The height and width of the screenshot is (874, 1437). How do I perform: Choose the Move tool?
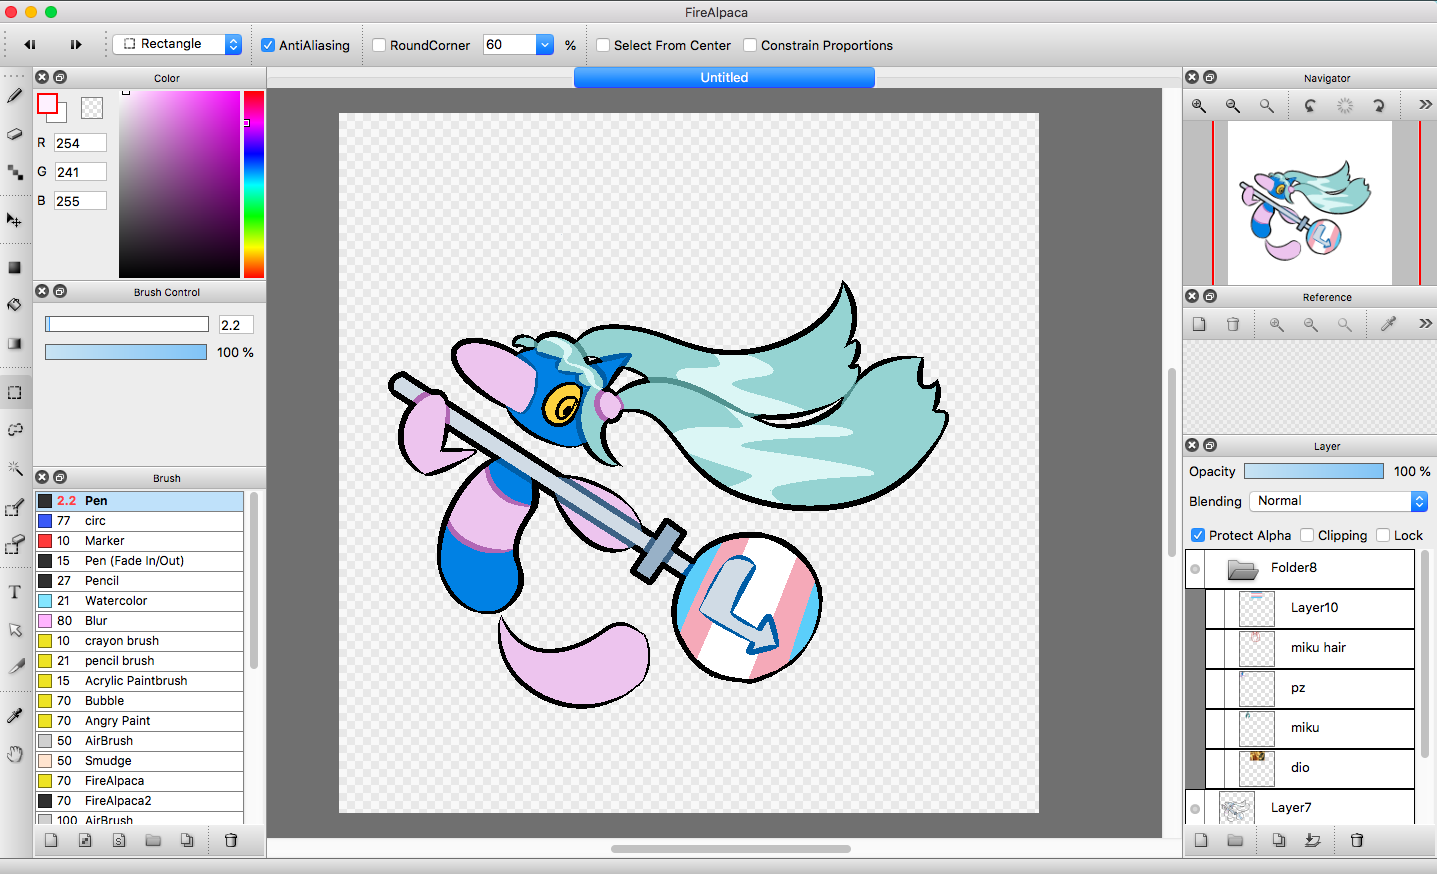coord(14,220)
